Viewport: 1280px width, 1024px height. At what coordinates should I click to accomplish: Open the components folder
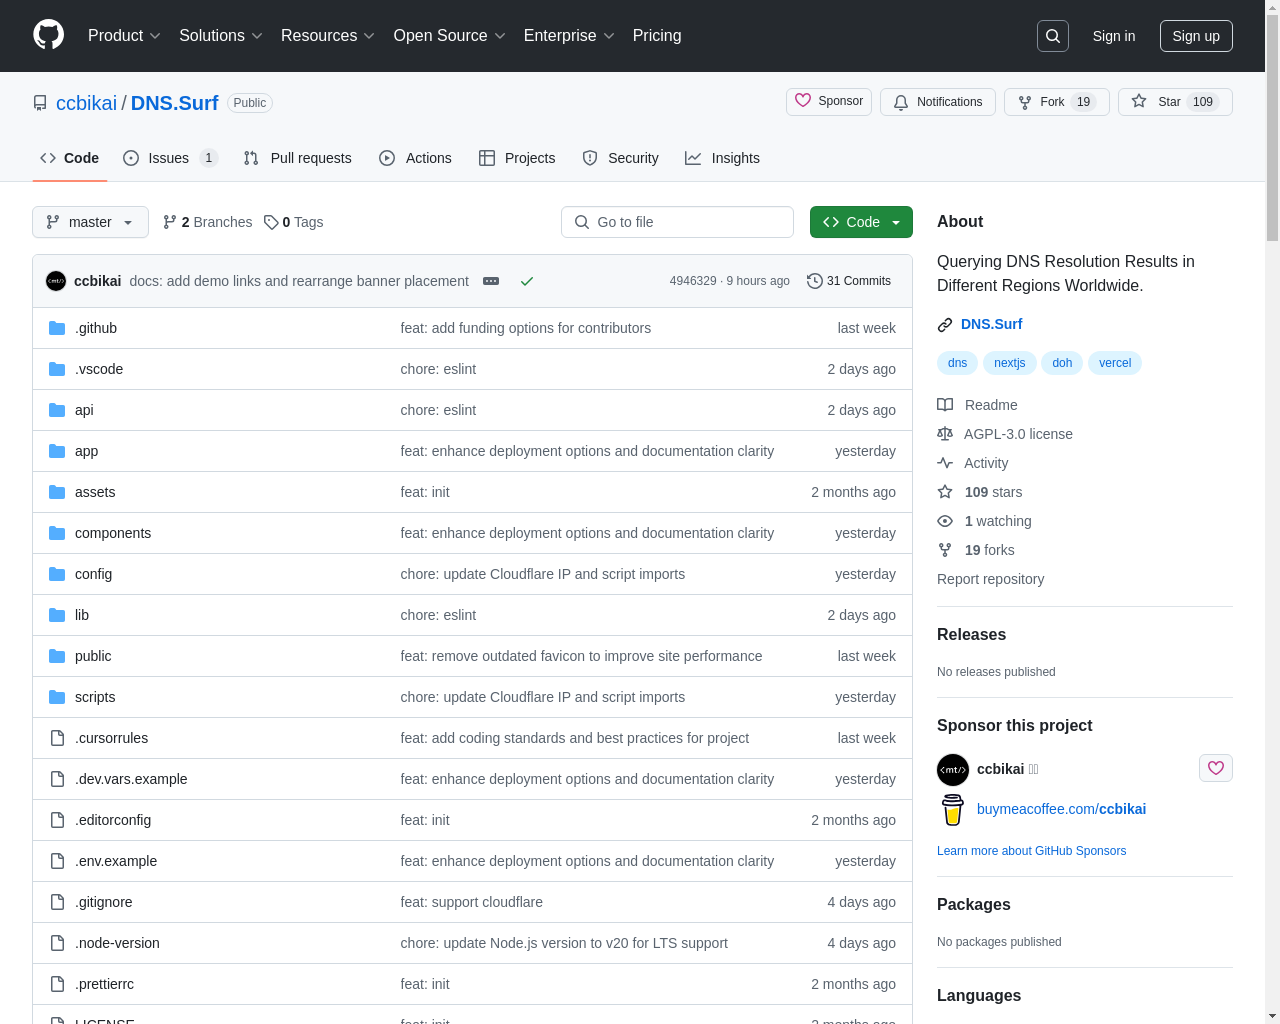(113, 533)
